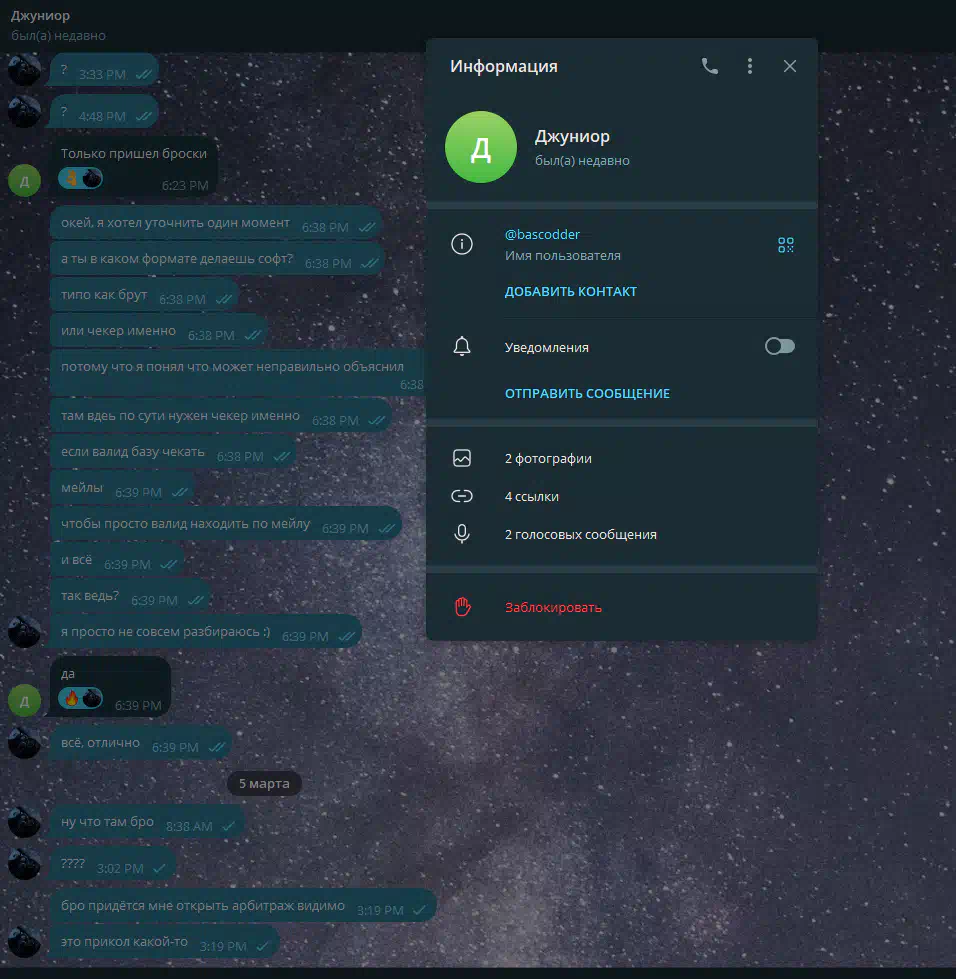Click the message 'если валид базу чекать'
Image resolution: width=956 pixels, height=979 pixels.
click(x=173, y=453)
